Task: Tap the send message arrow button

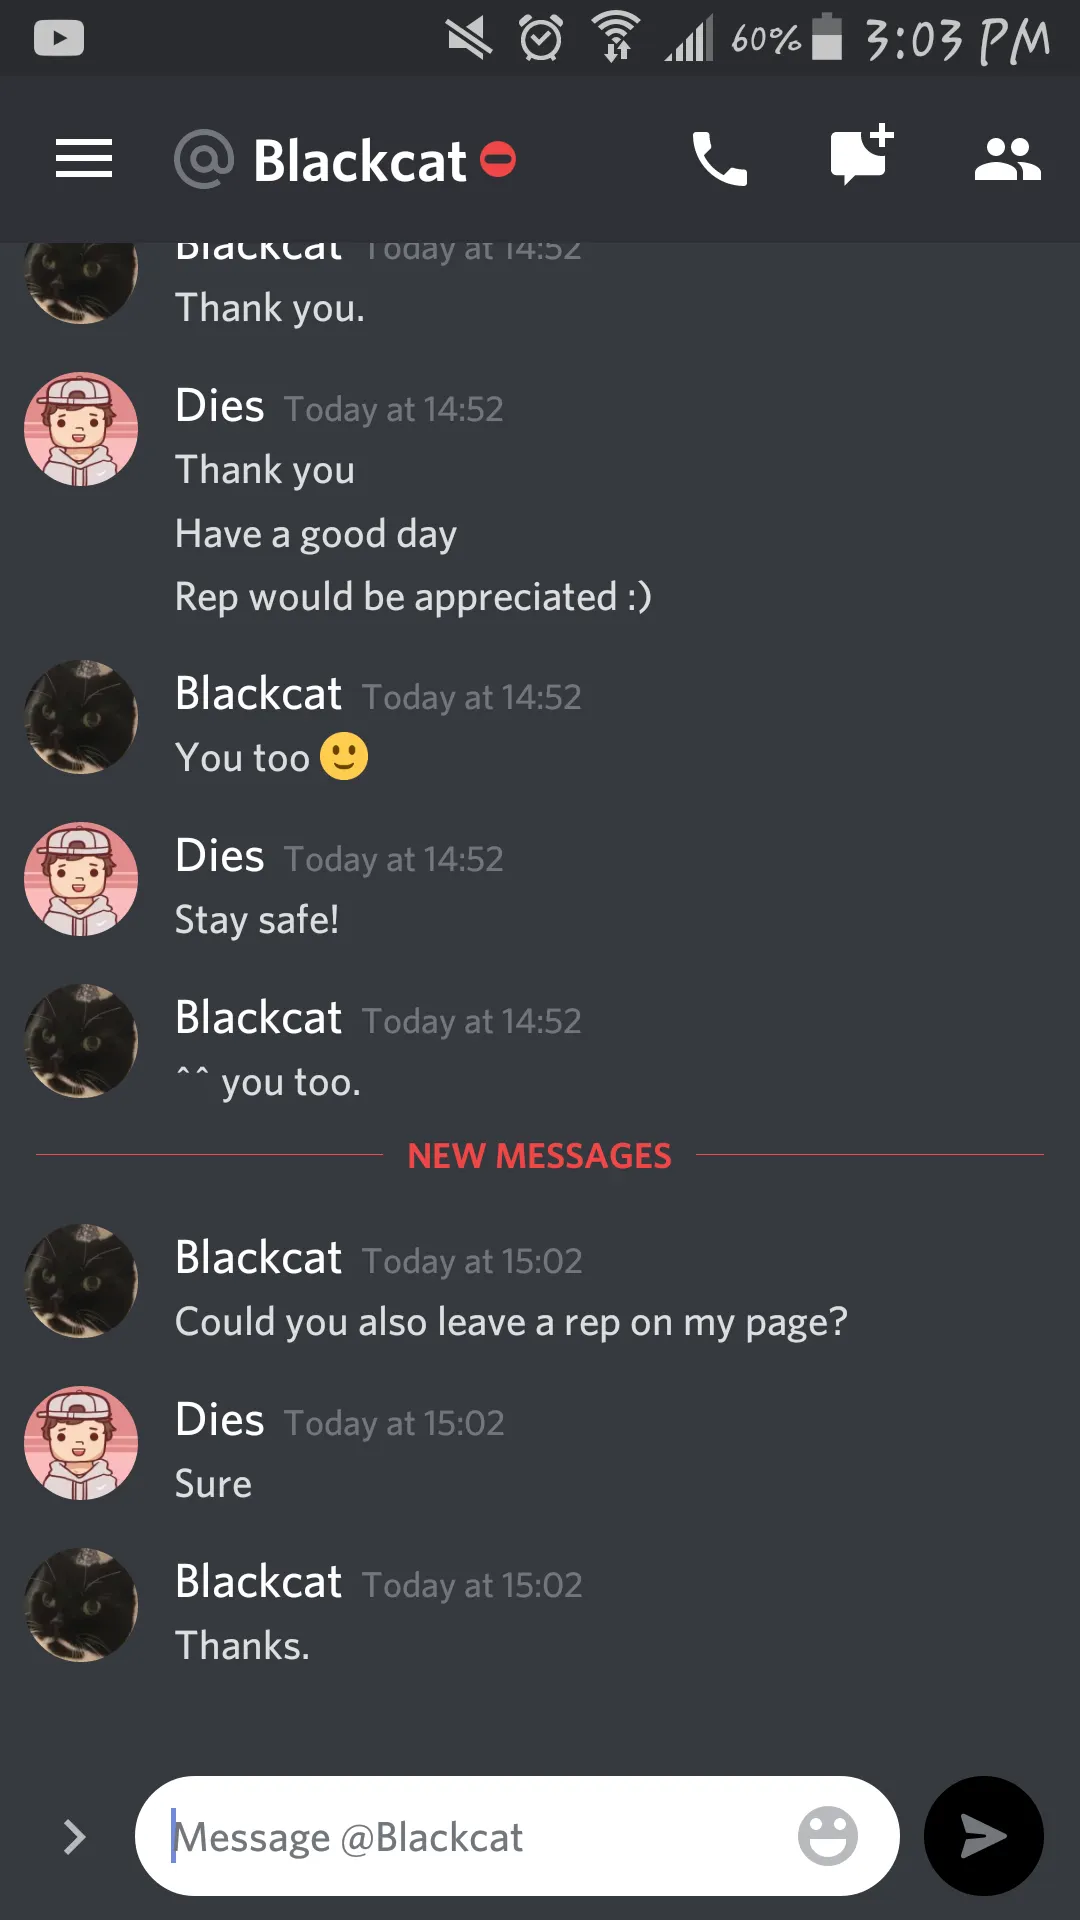Action: 984,1836
